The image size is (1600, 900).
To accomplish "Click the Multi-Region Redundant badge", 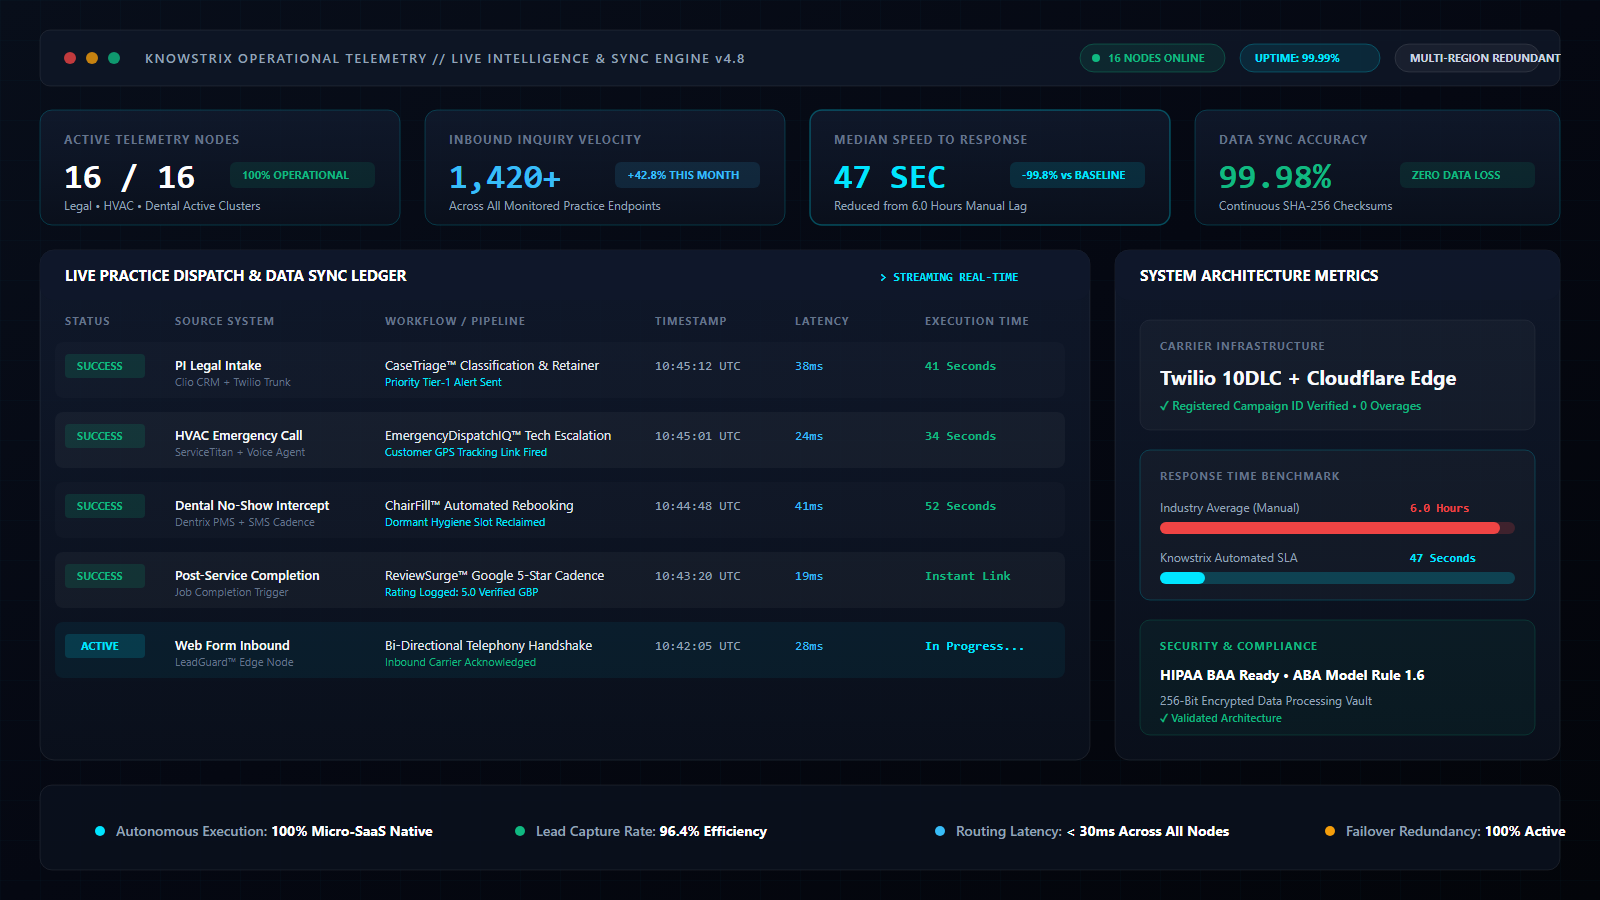I will (x=1478, y=58).
